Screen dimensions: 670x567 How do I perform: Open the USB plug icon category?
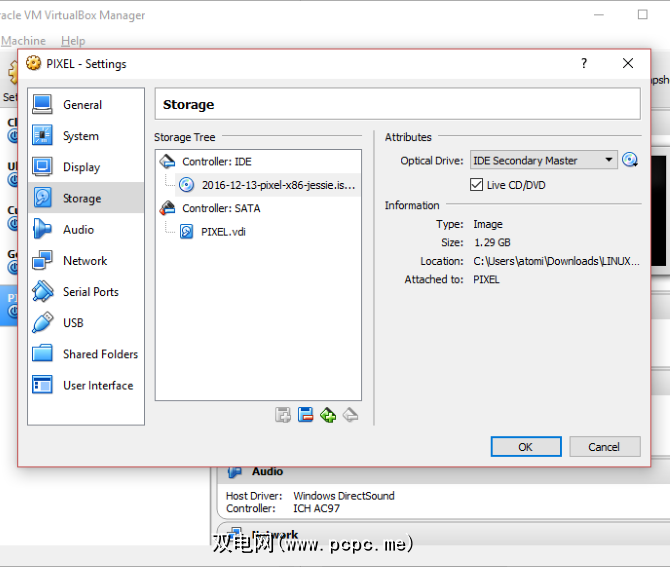click(42, 323)
